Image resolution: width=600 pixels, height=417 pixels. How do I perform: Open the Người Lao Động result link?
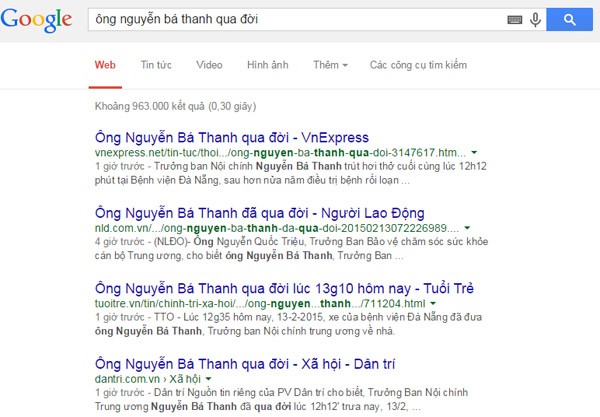pyautogui.click(x=260, y=213)
